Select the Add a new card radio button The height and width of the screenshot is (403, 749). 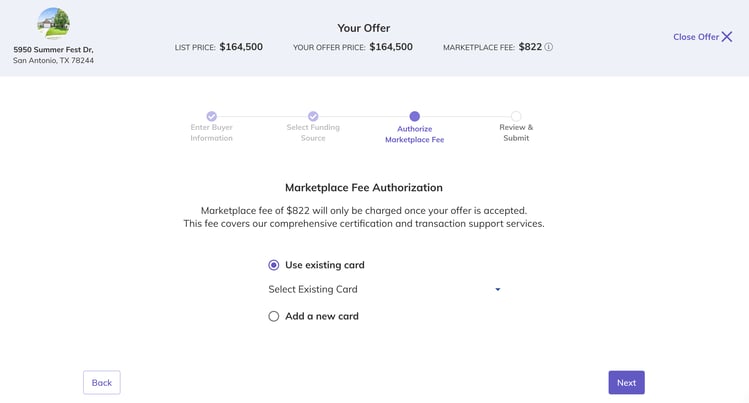click(274, 316)
